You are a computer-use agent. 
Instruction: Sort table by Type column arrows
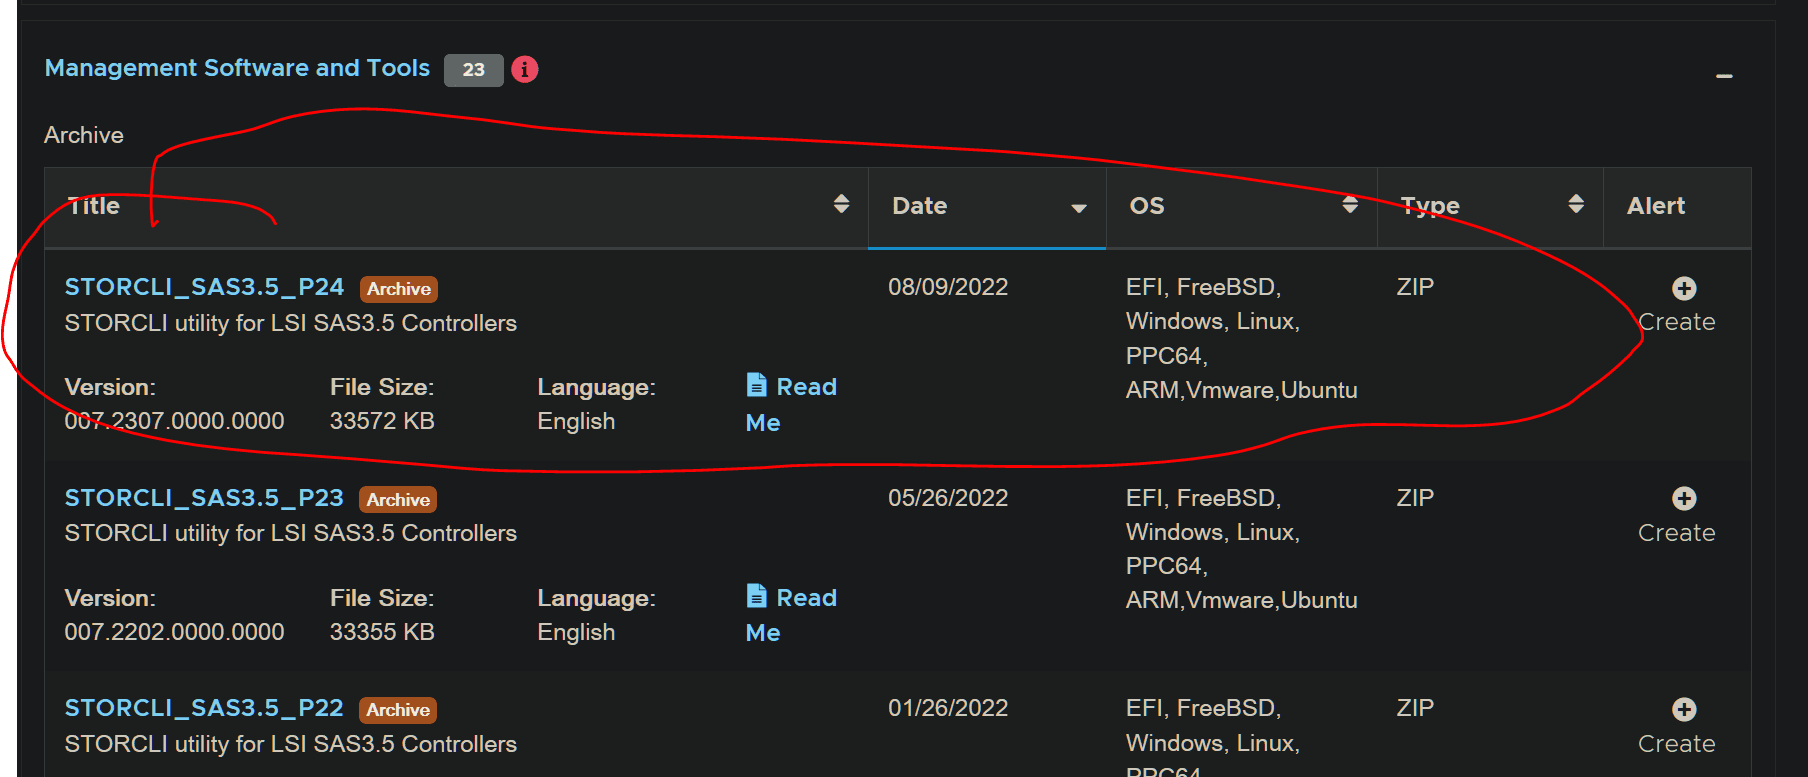click(x=1576, y=204)
